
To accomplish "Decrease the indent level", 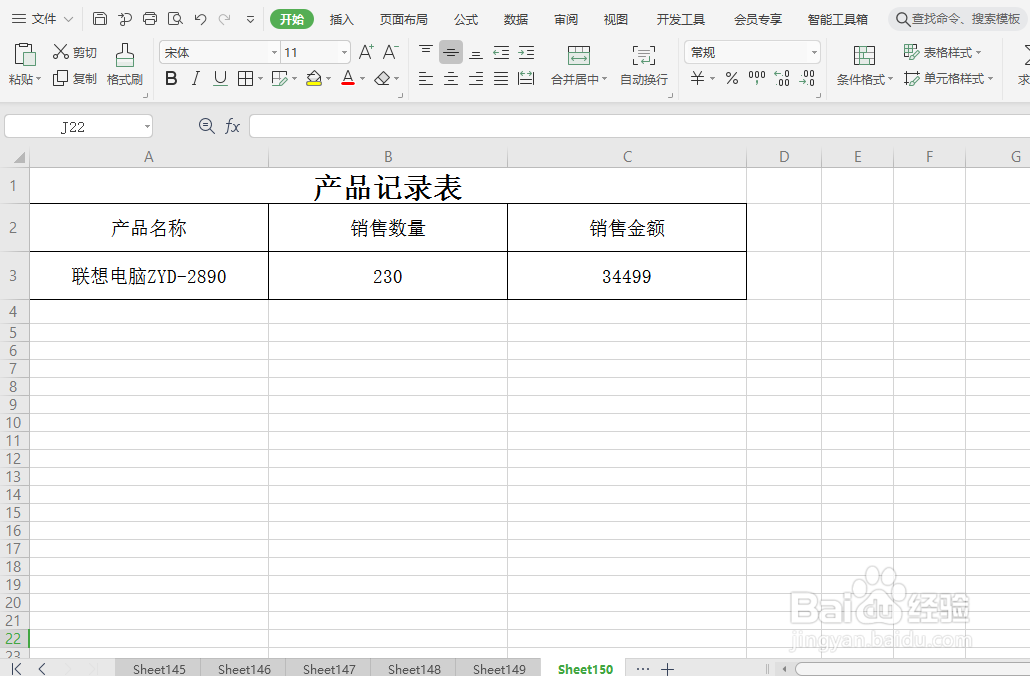I will click(501, 52).
